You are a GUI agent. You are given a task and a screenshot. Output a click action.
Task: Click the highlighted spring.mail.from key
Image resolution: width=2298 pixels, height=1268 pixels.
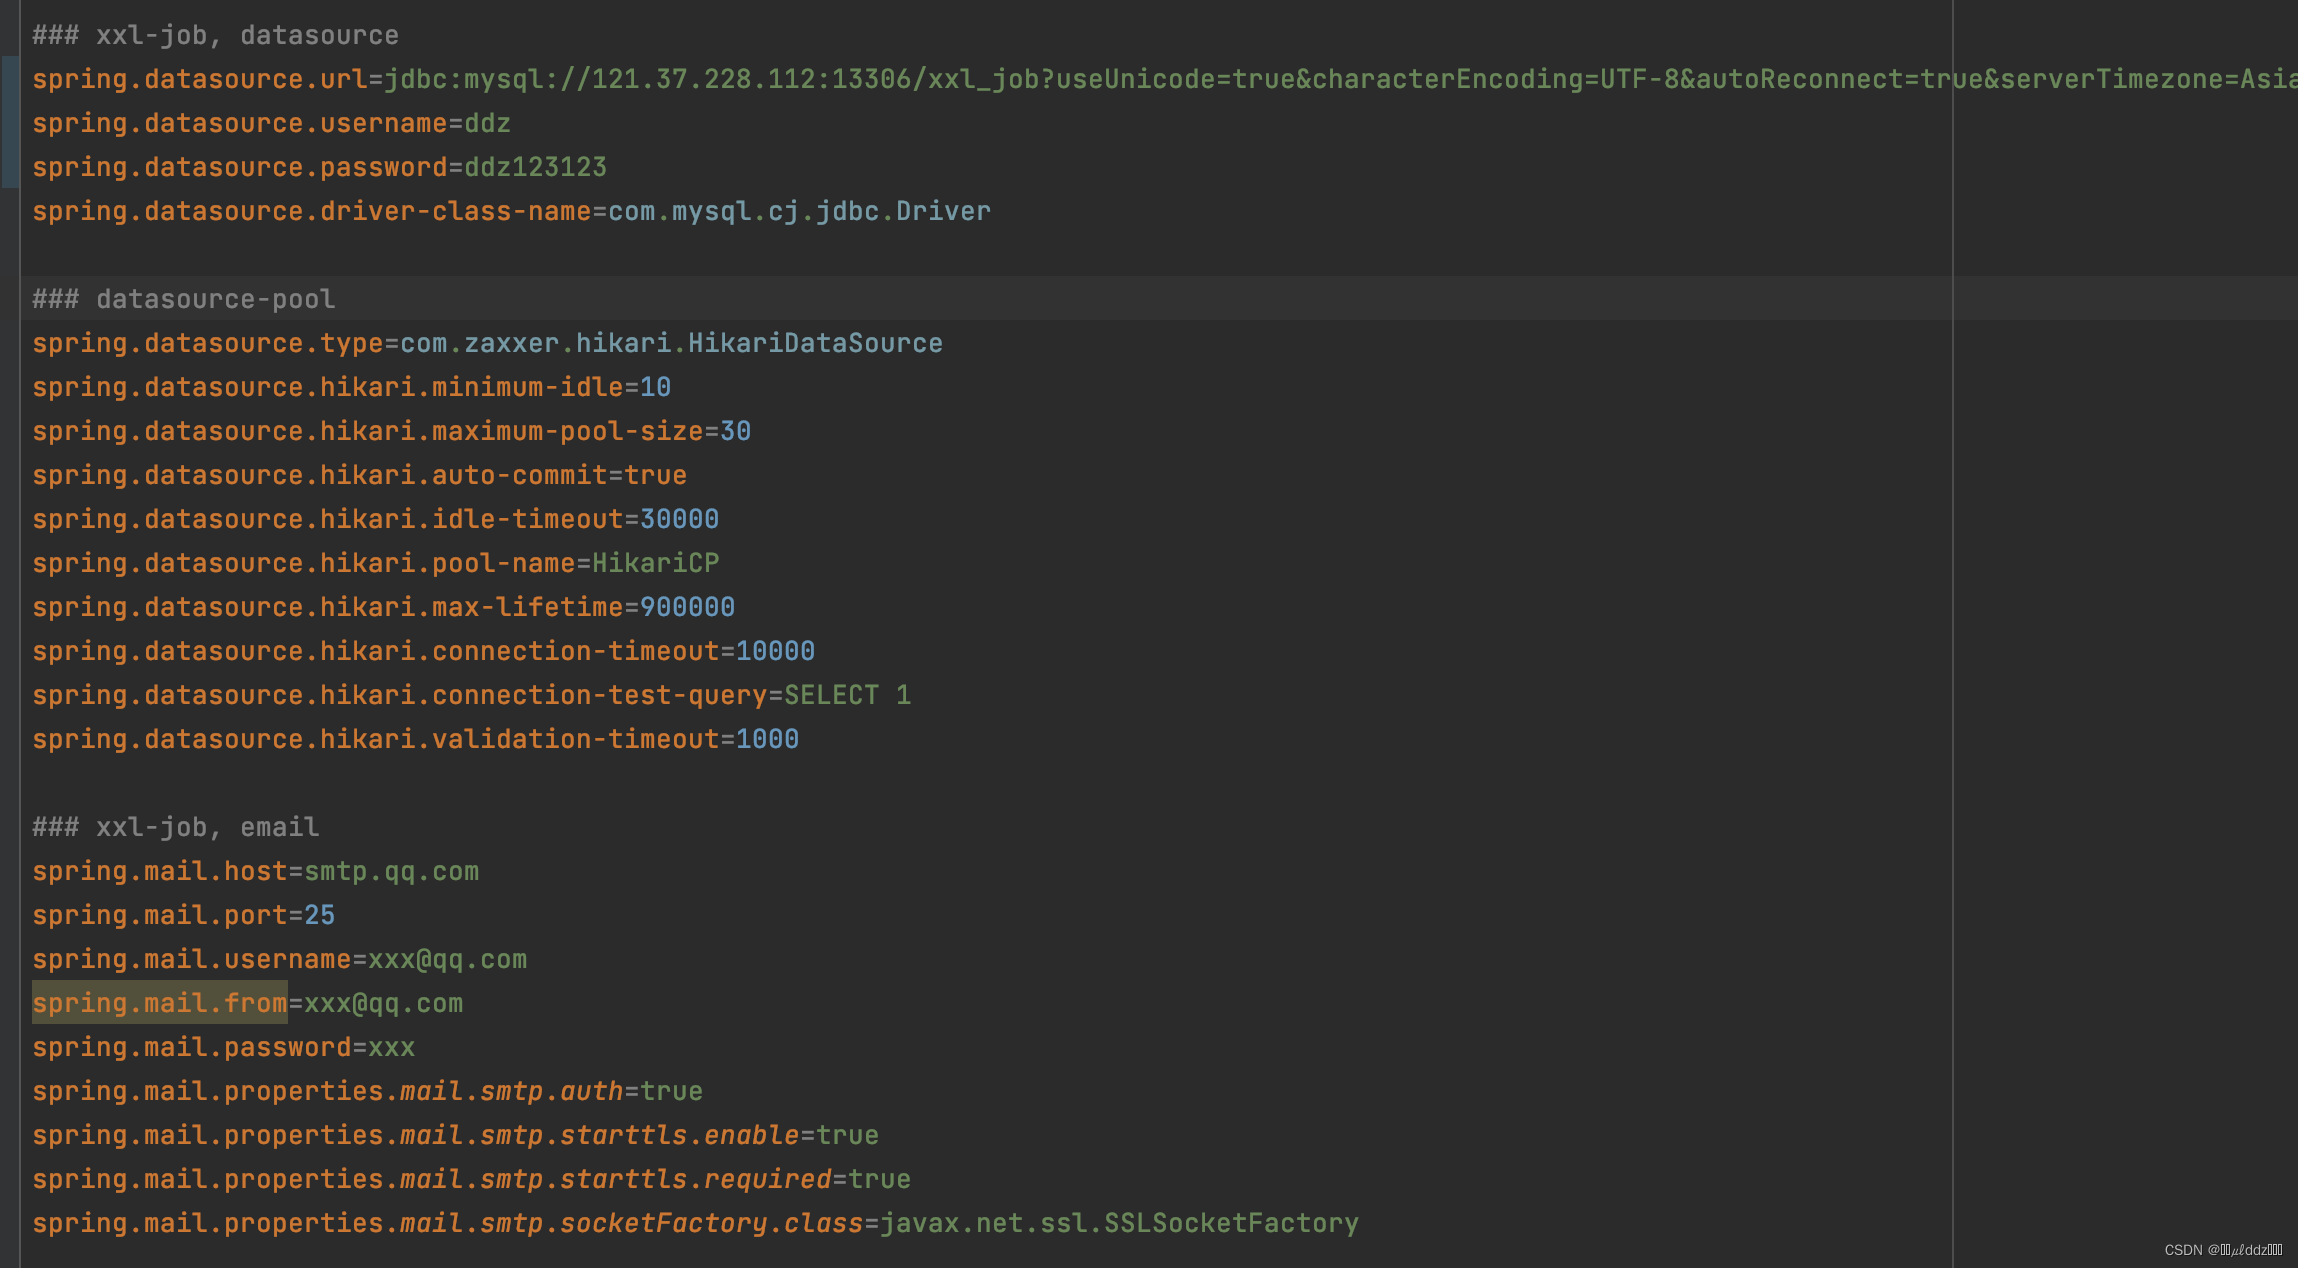click(160, 1003)
